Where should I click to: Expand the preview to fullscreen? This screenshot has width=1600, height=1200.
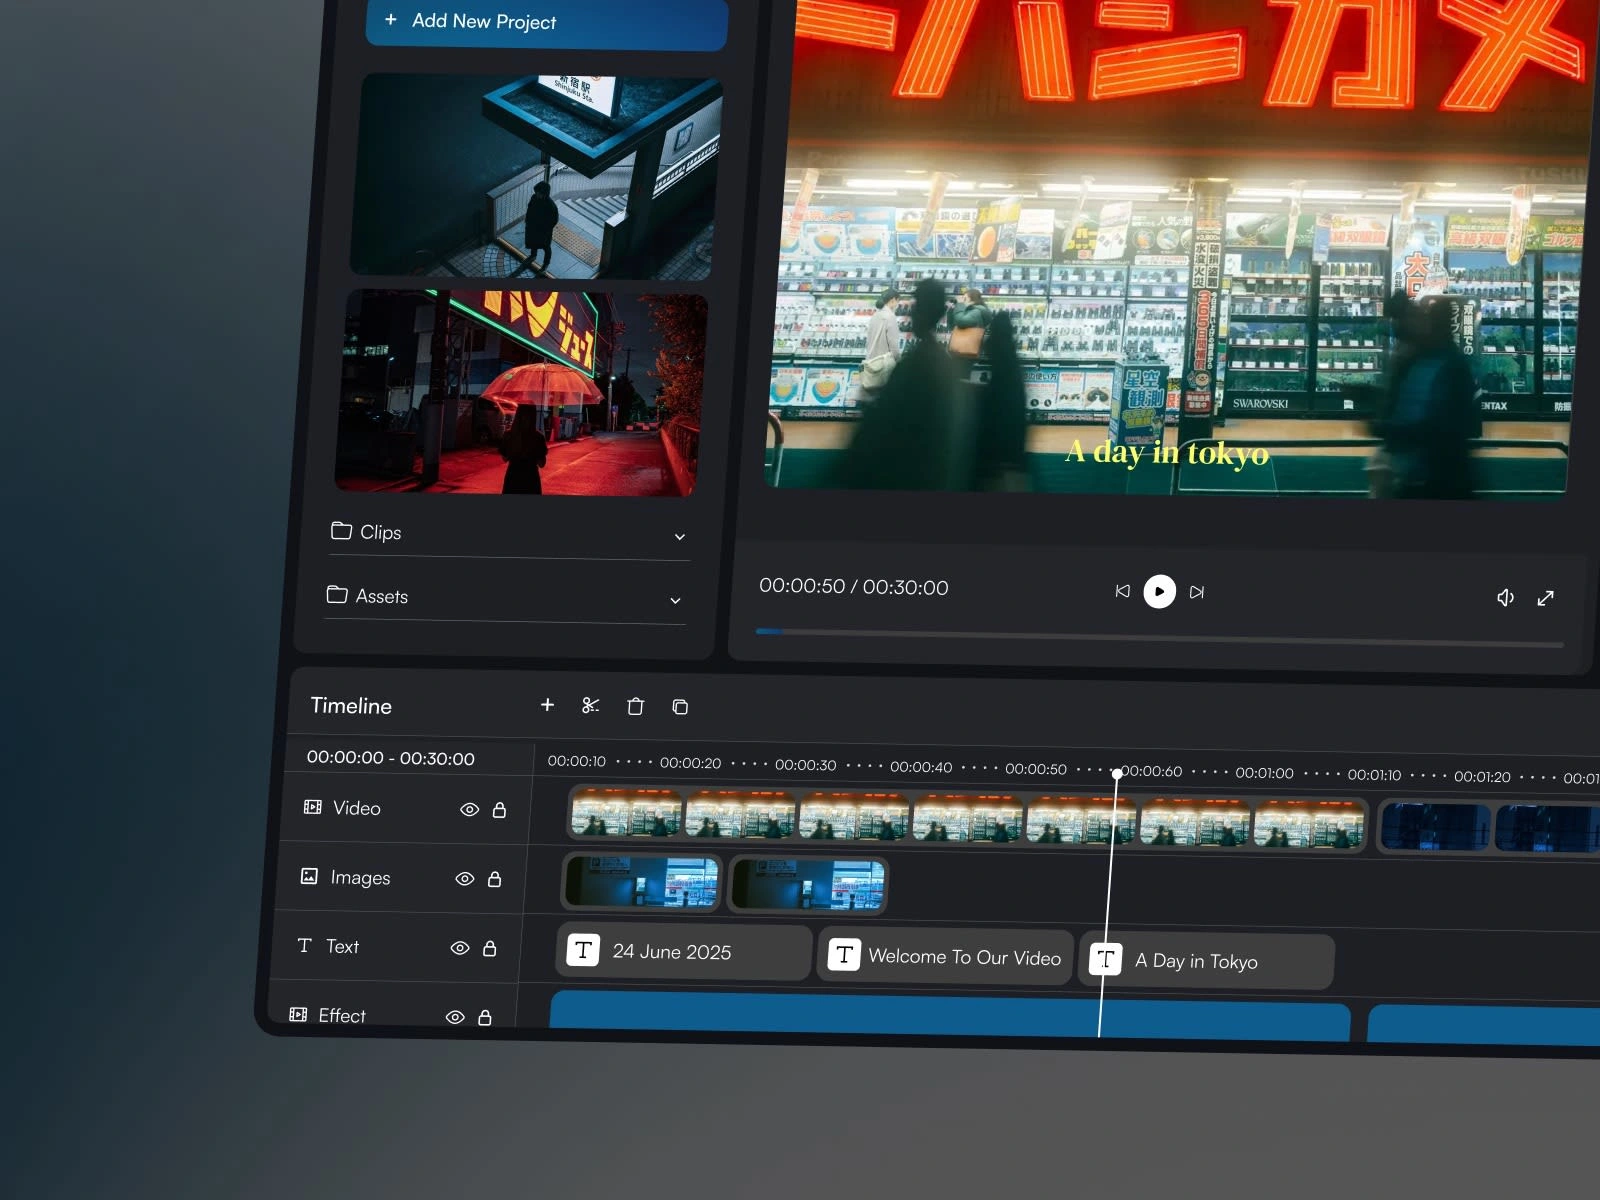(1545, 598)
